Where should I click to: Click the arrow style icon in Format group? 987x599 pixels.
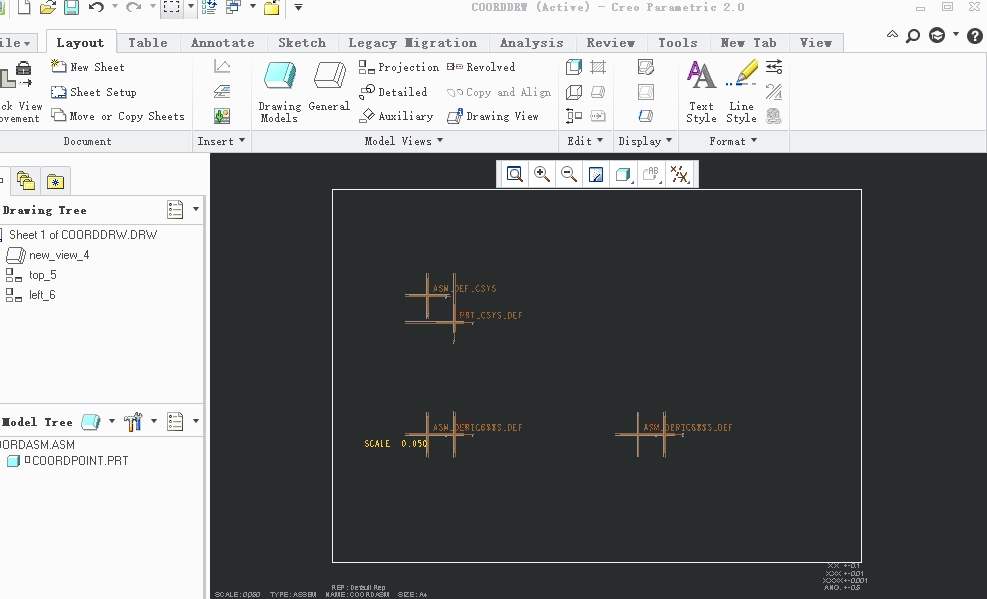point(774,67)
